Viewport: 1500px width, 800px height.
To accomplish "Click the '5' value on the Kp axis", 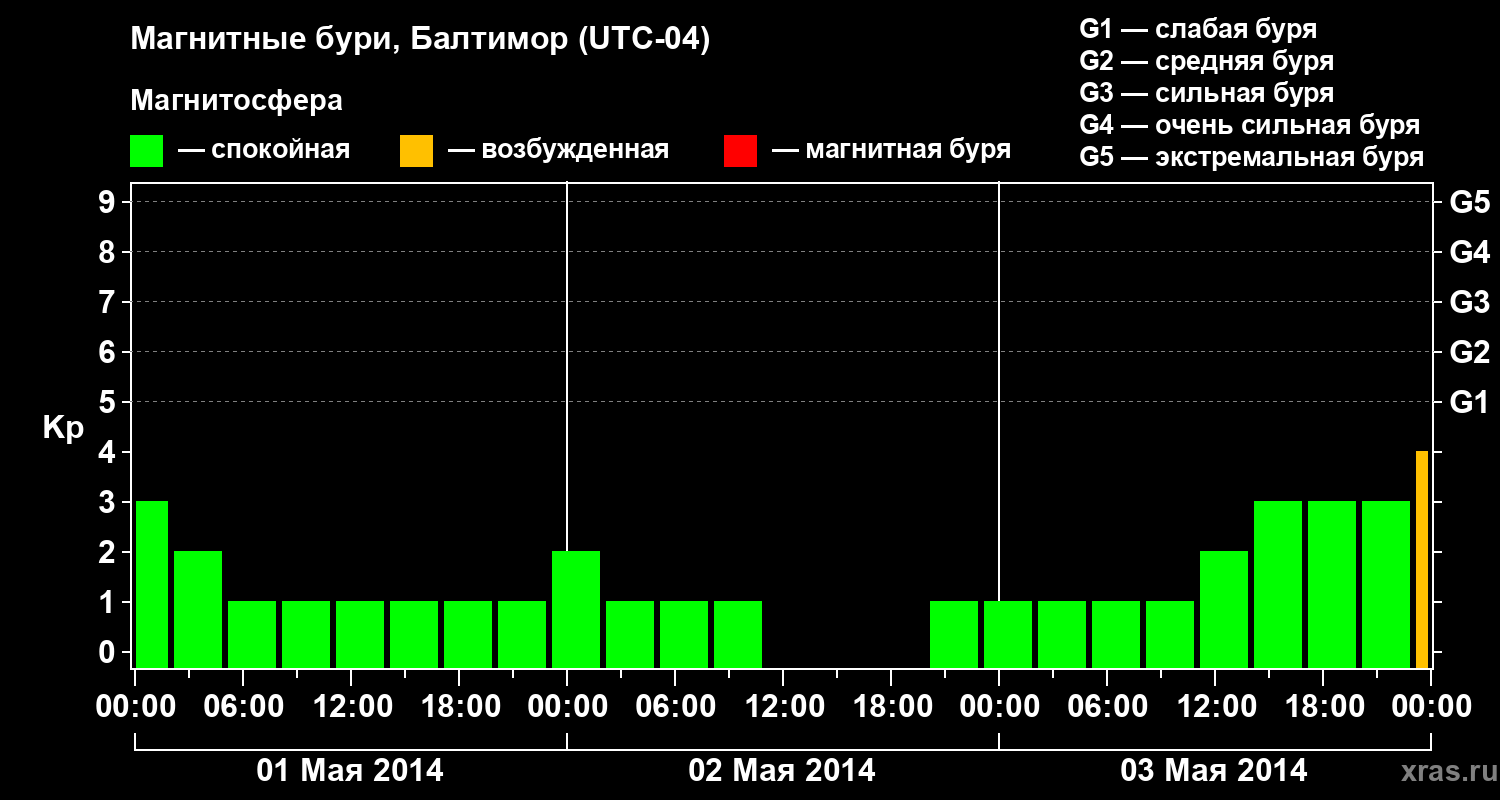I will pyautogui.click(x=109, y=403).
